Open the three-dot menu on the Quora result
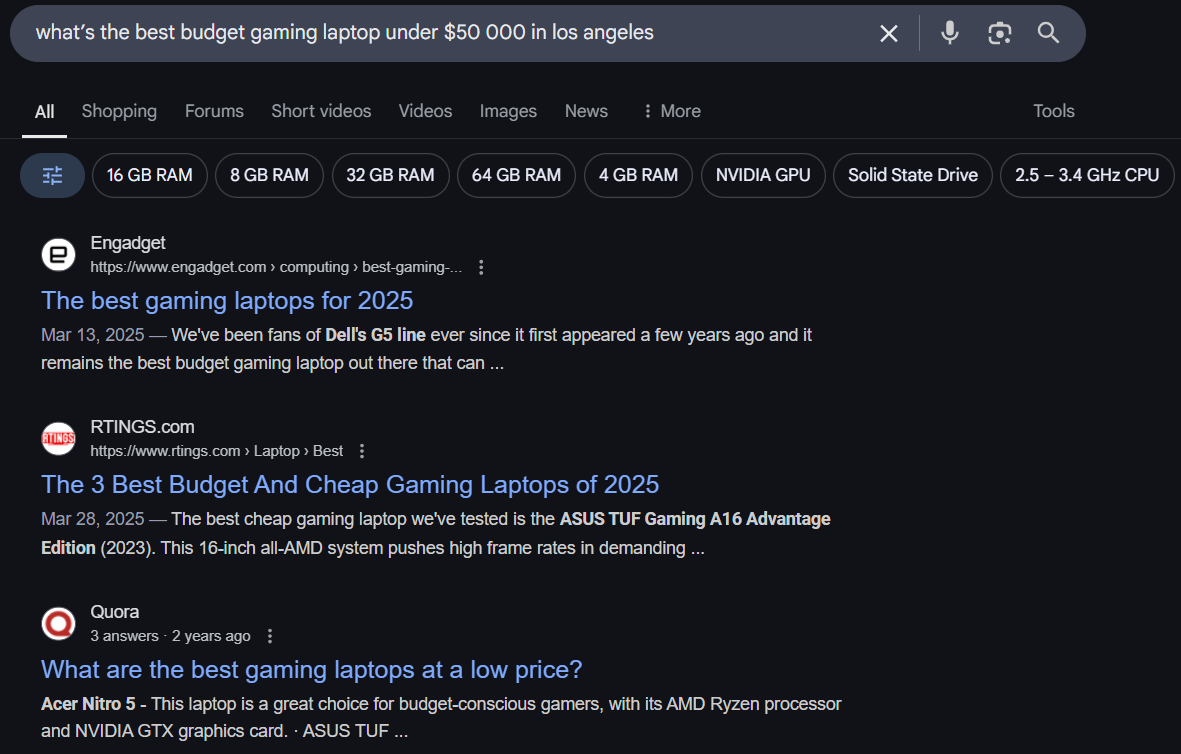 pyautogui.click(x=269, y=635)
